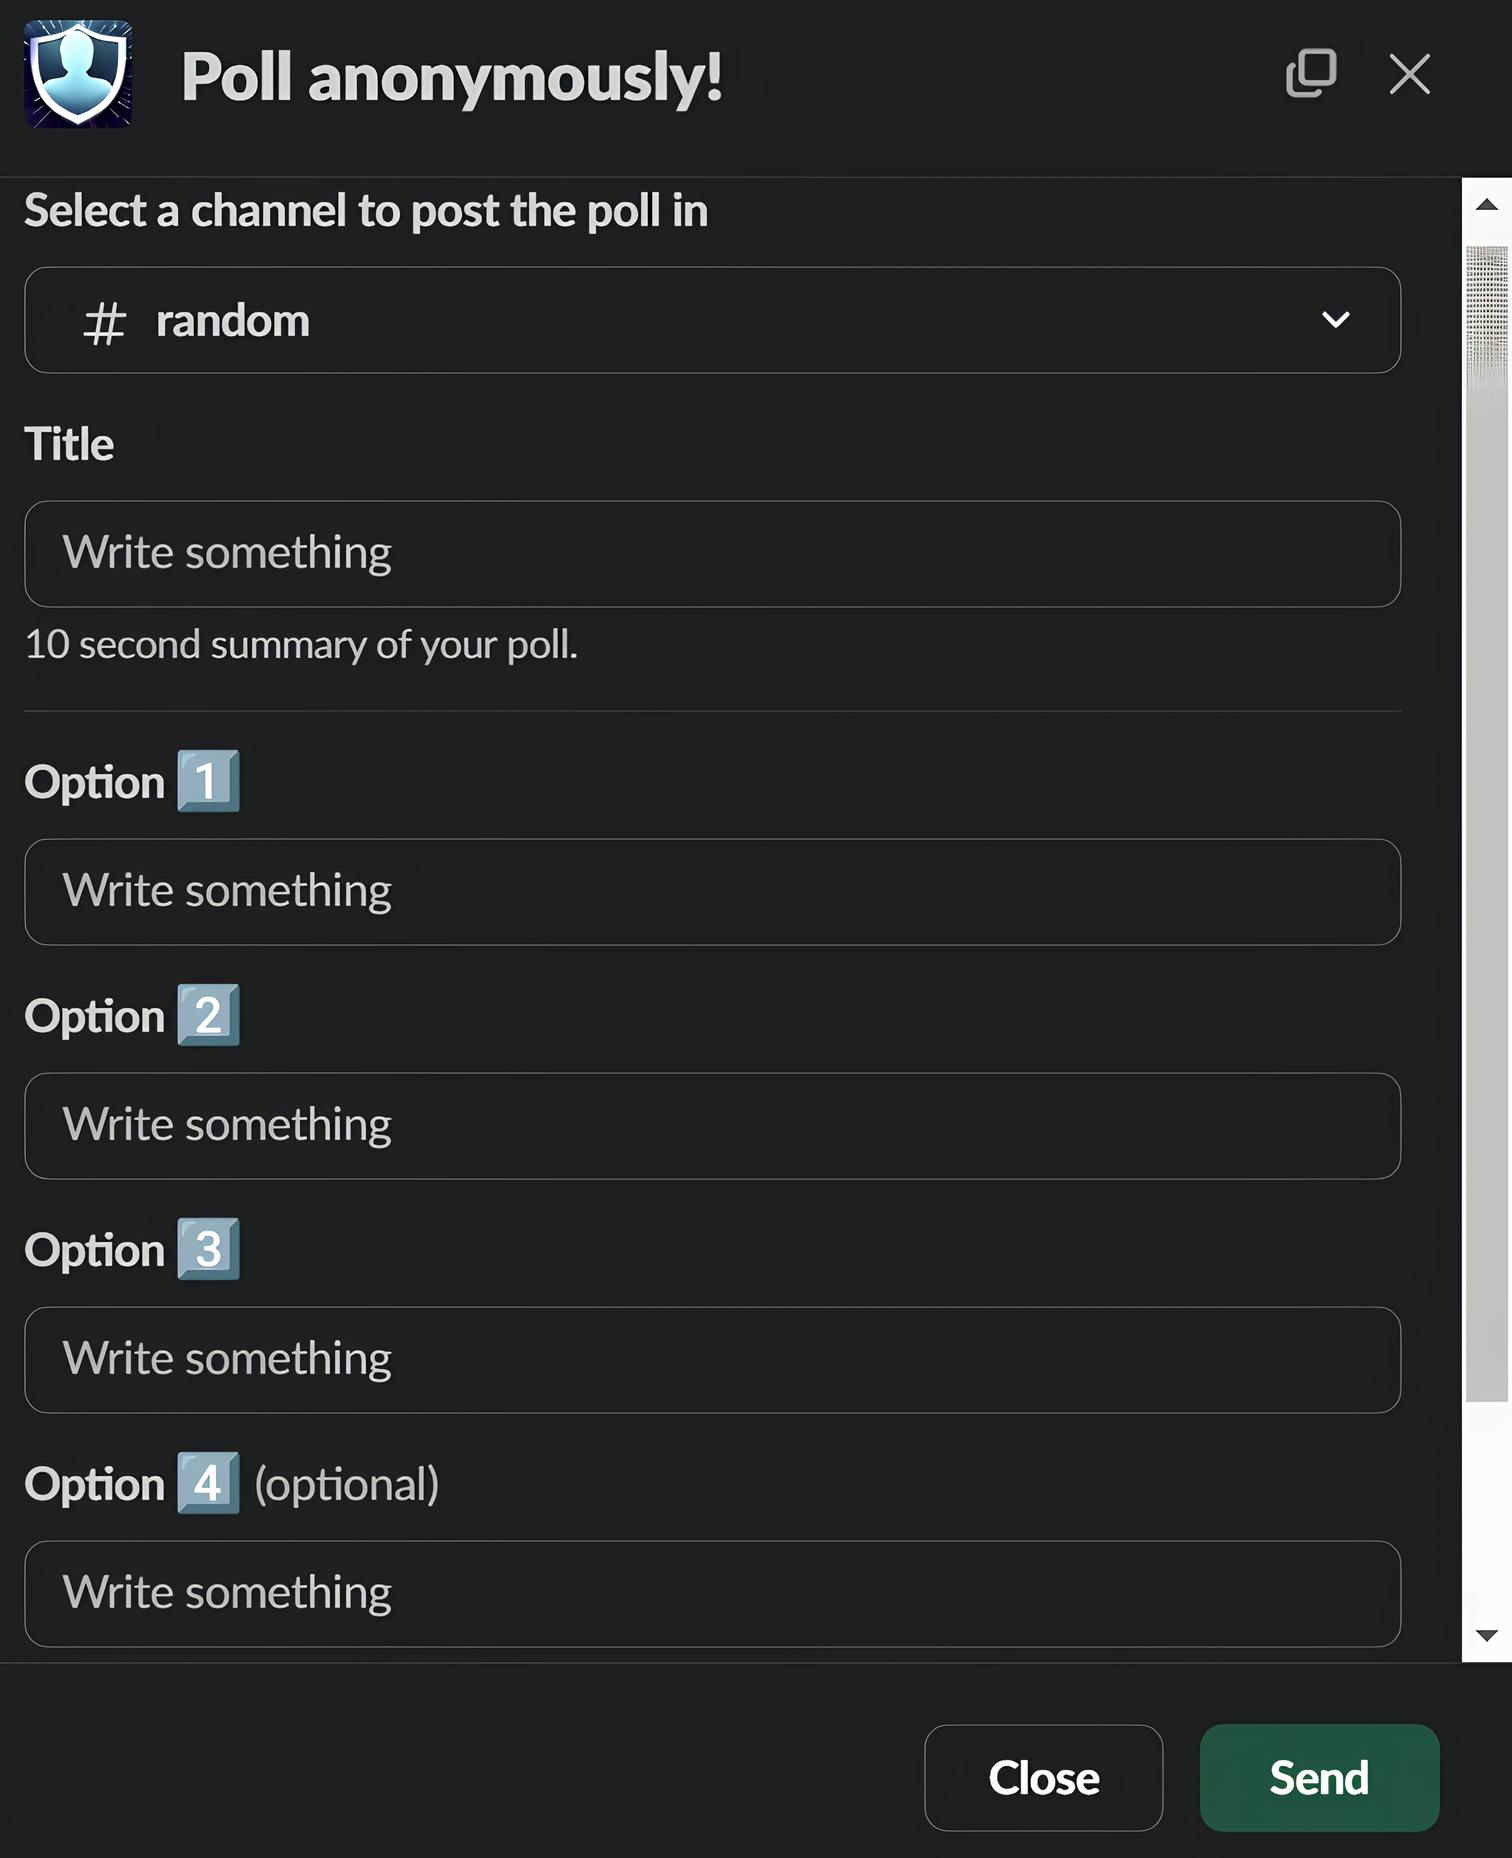Click into Option 1 text field
This screenshot has width=1512, height=1858.
[712, 892]
